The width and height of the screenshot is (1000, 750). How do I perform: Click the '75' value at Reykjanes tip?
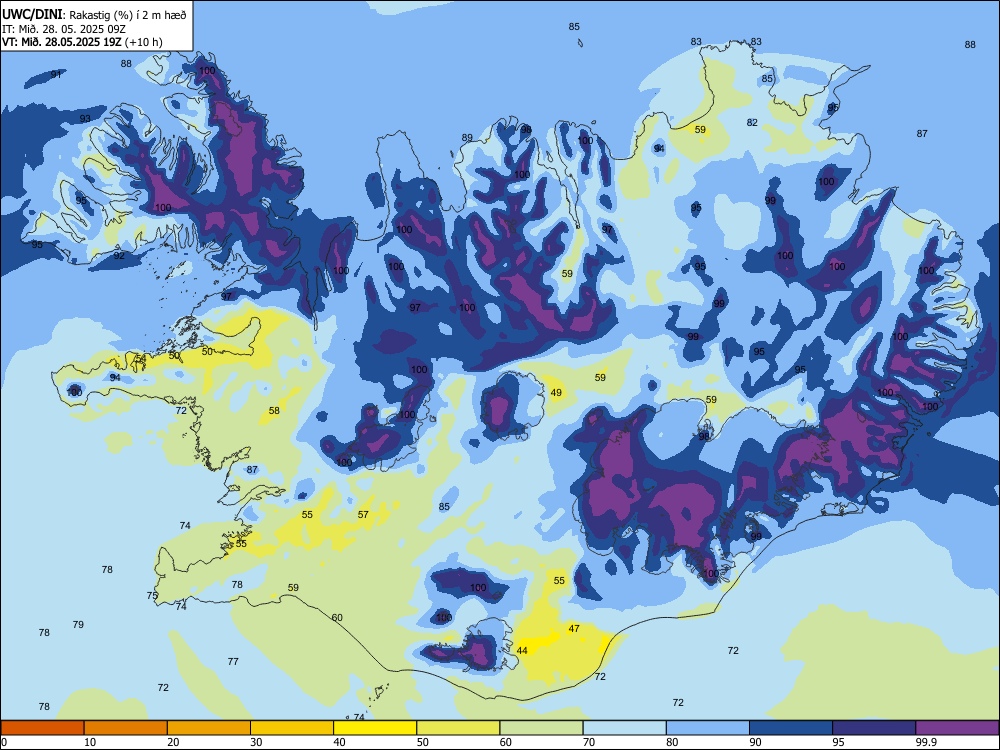(152, 595)
